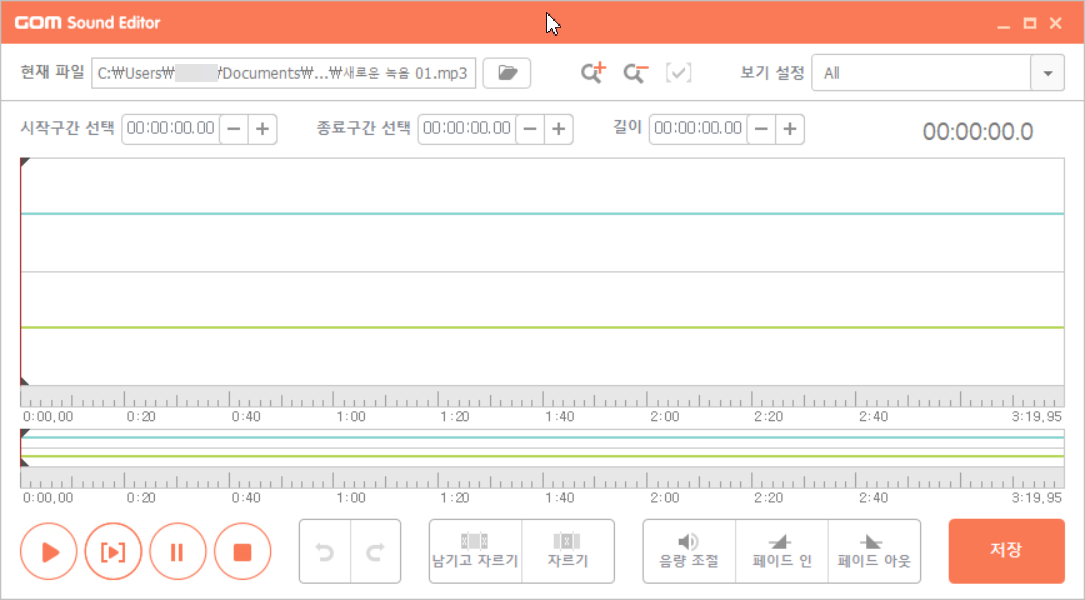This screenshot has width=1085, height=600.
Task: Stop the audio playback
Action: point(242,552)
